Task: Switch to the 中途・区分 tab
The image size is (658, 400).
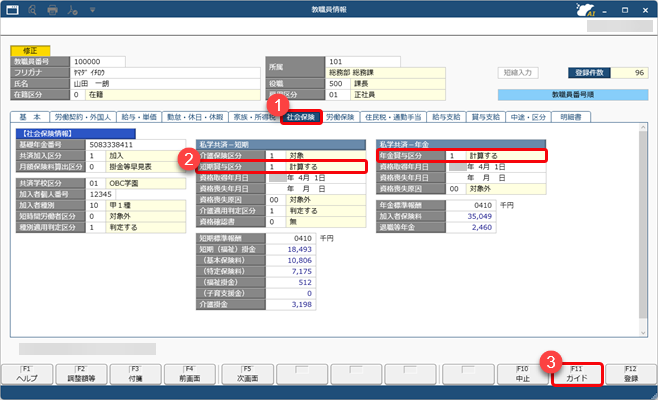Action: click(528, 117)
